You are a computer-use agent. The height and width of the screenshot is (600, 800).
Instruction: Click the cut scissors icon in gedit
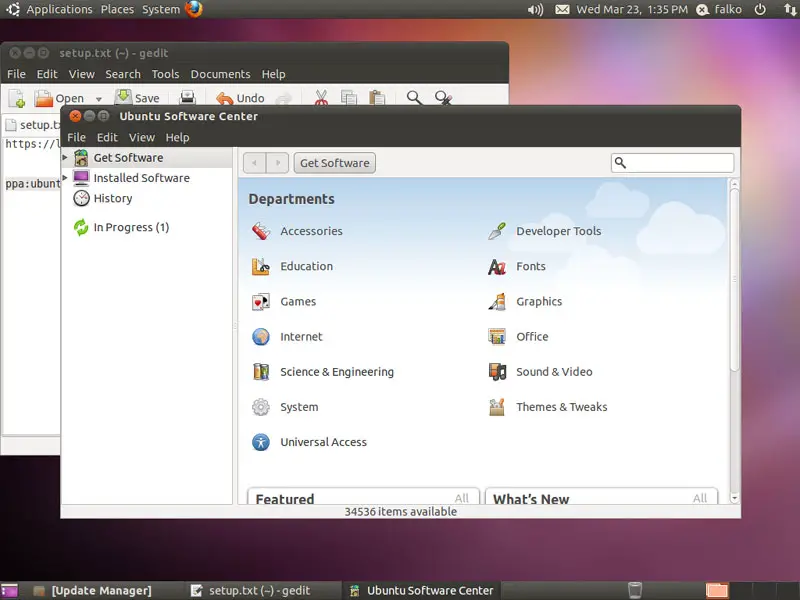pos(321,97)
